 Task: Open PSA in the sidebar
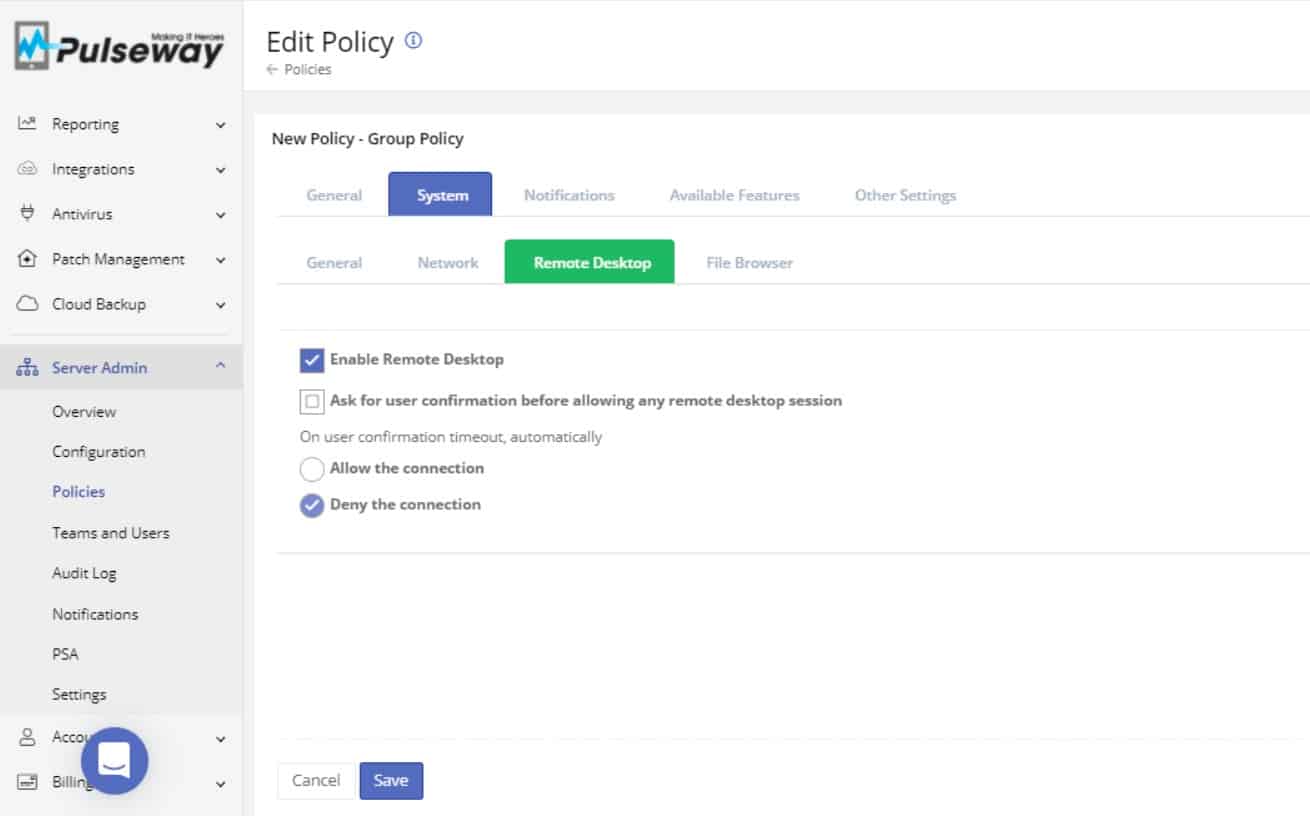(65, 654)
